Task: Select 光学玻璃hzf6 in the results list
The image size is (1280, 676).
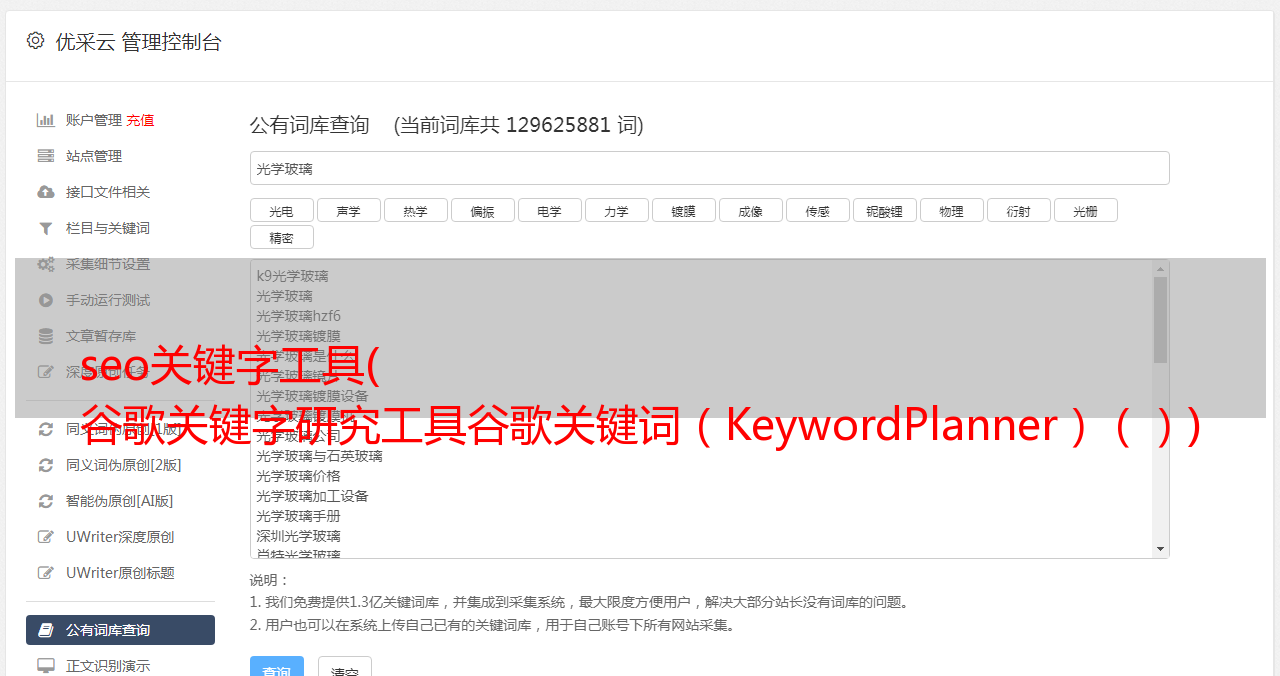Action: [298, 316]
